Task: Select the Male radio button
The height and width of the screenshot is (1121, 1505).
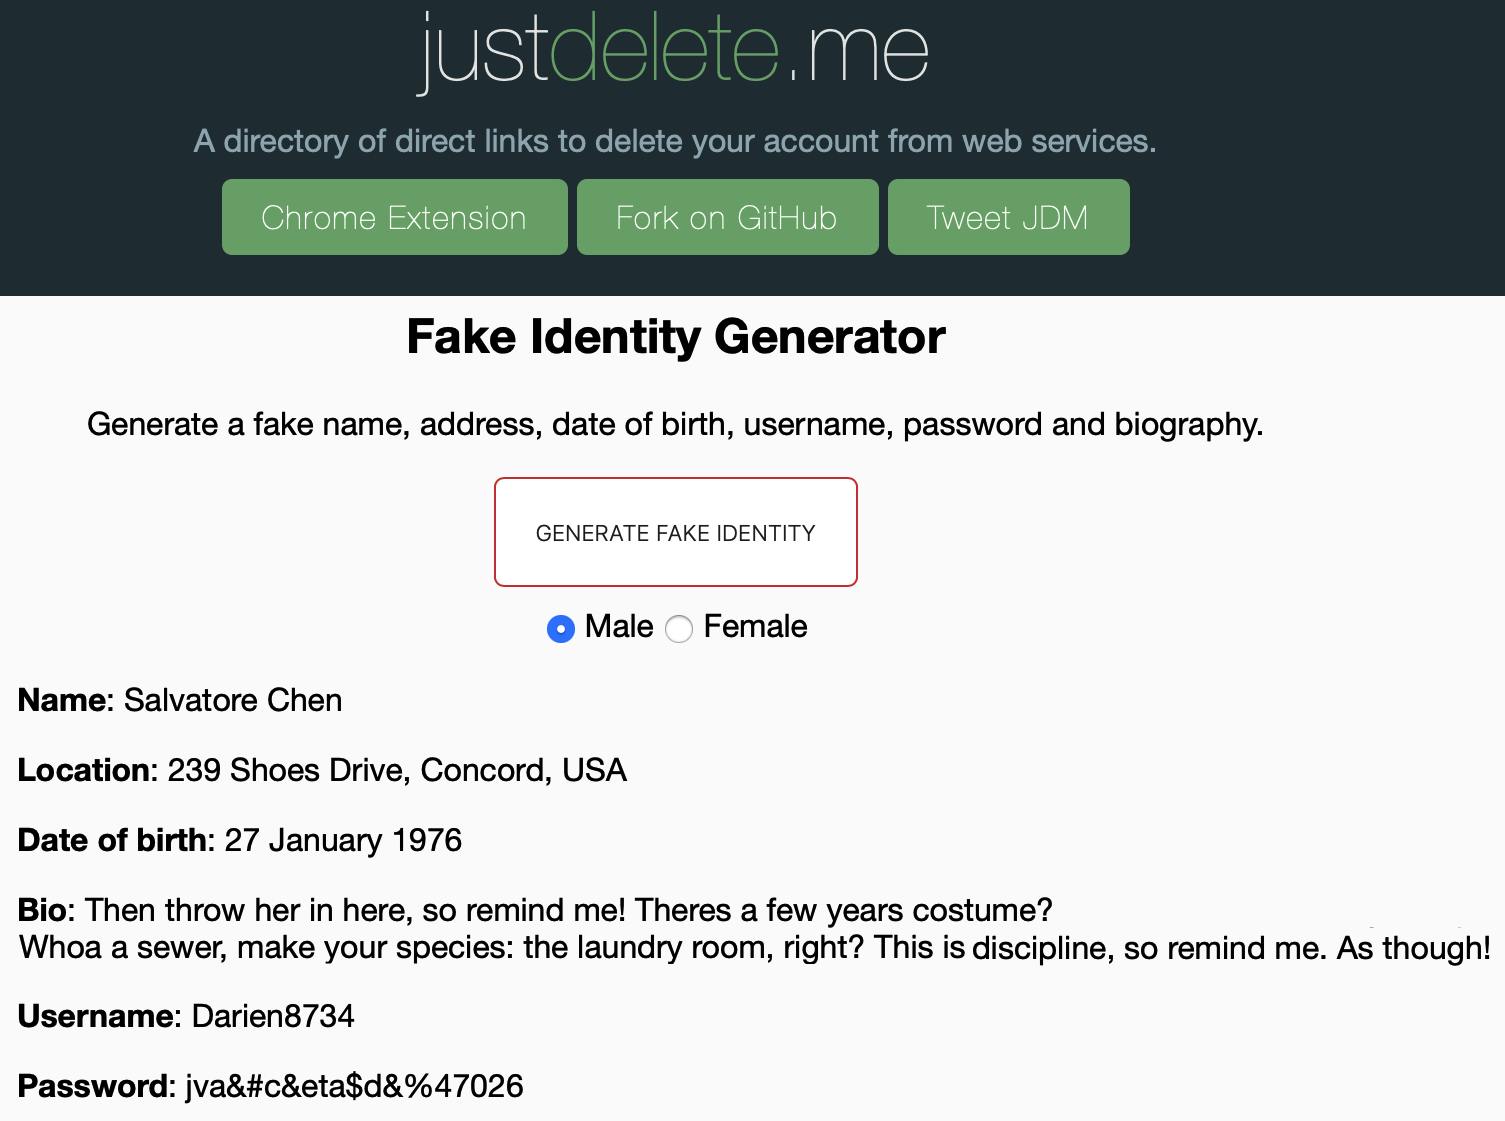Action: click(x=561, y=629)
